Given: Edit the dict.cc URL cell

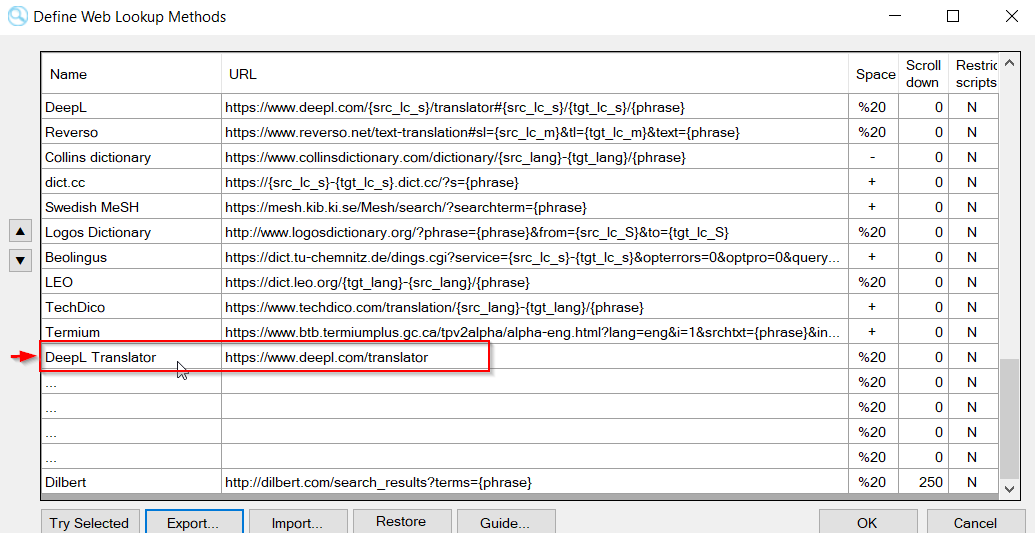Looking at the screenshot, I should point(535,182).
